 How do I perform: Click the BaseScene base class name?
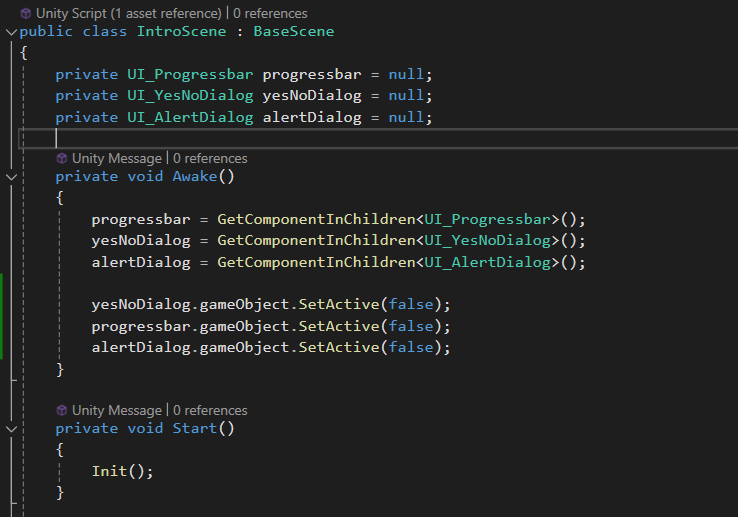(294, 32)
